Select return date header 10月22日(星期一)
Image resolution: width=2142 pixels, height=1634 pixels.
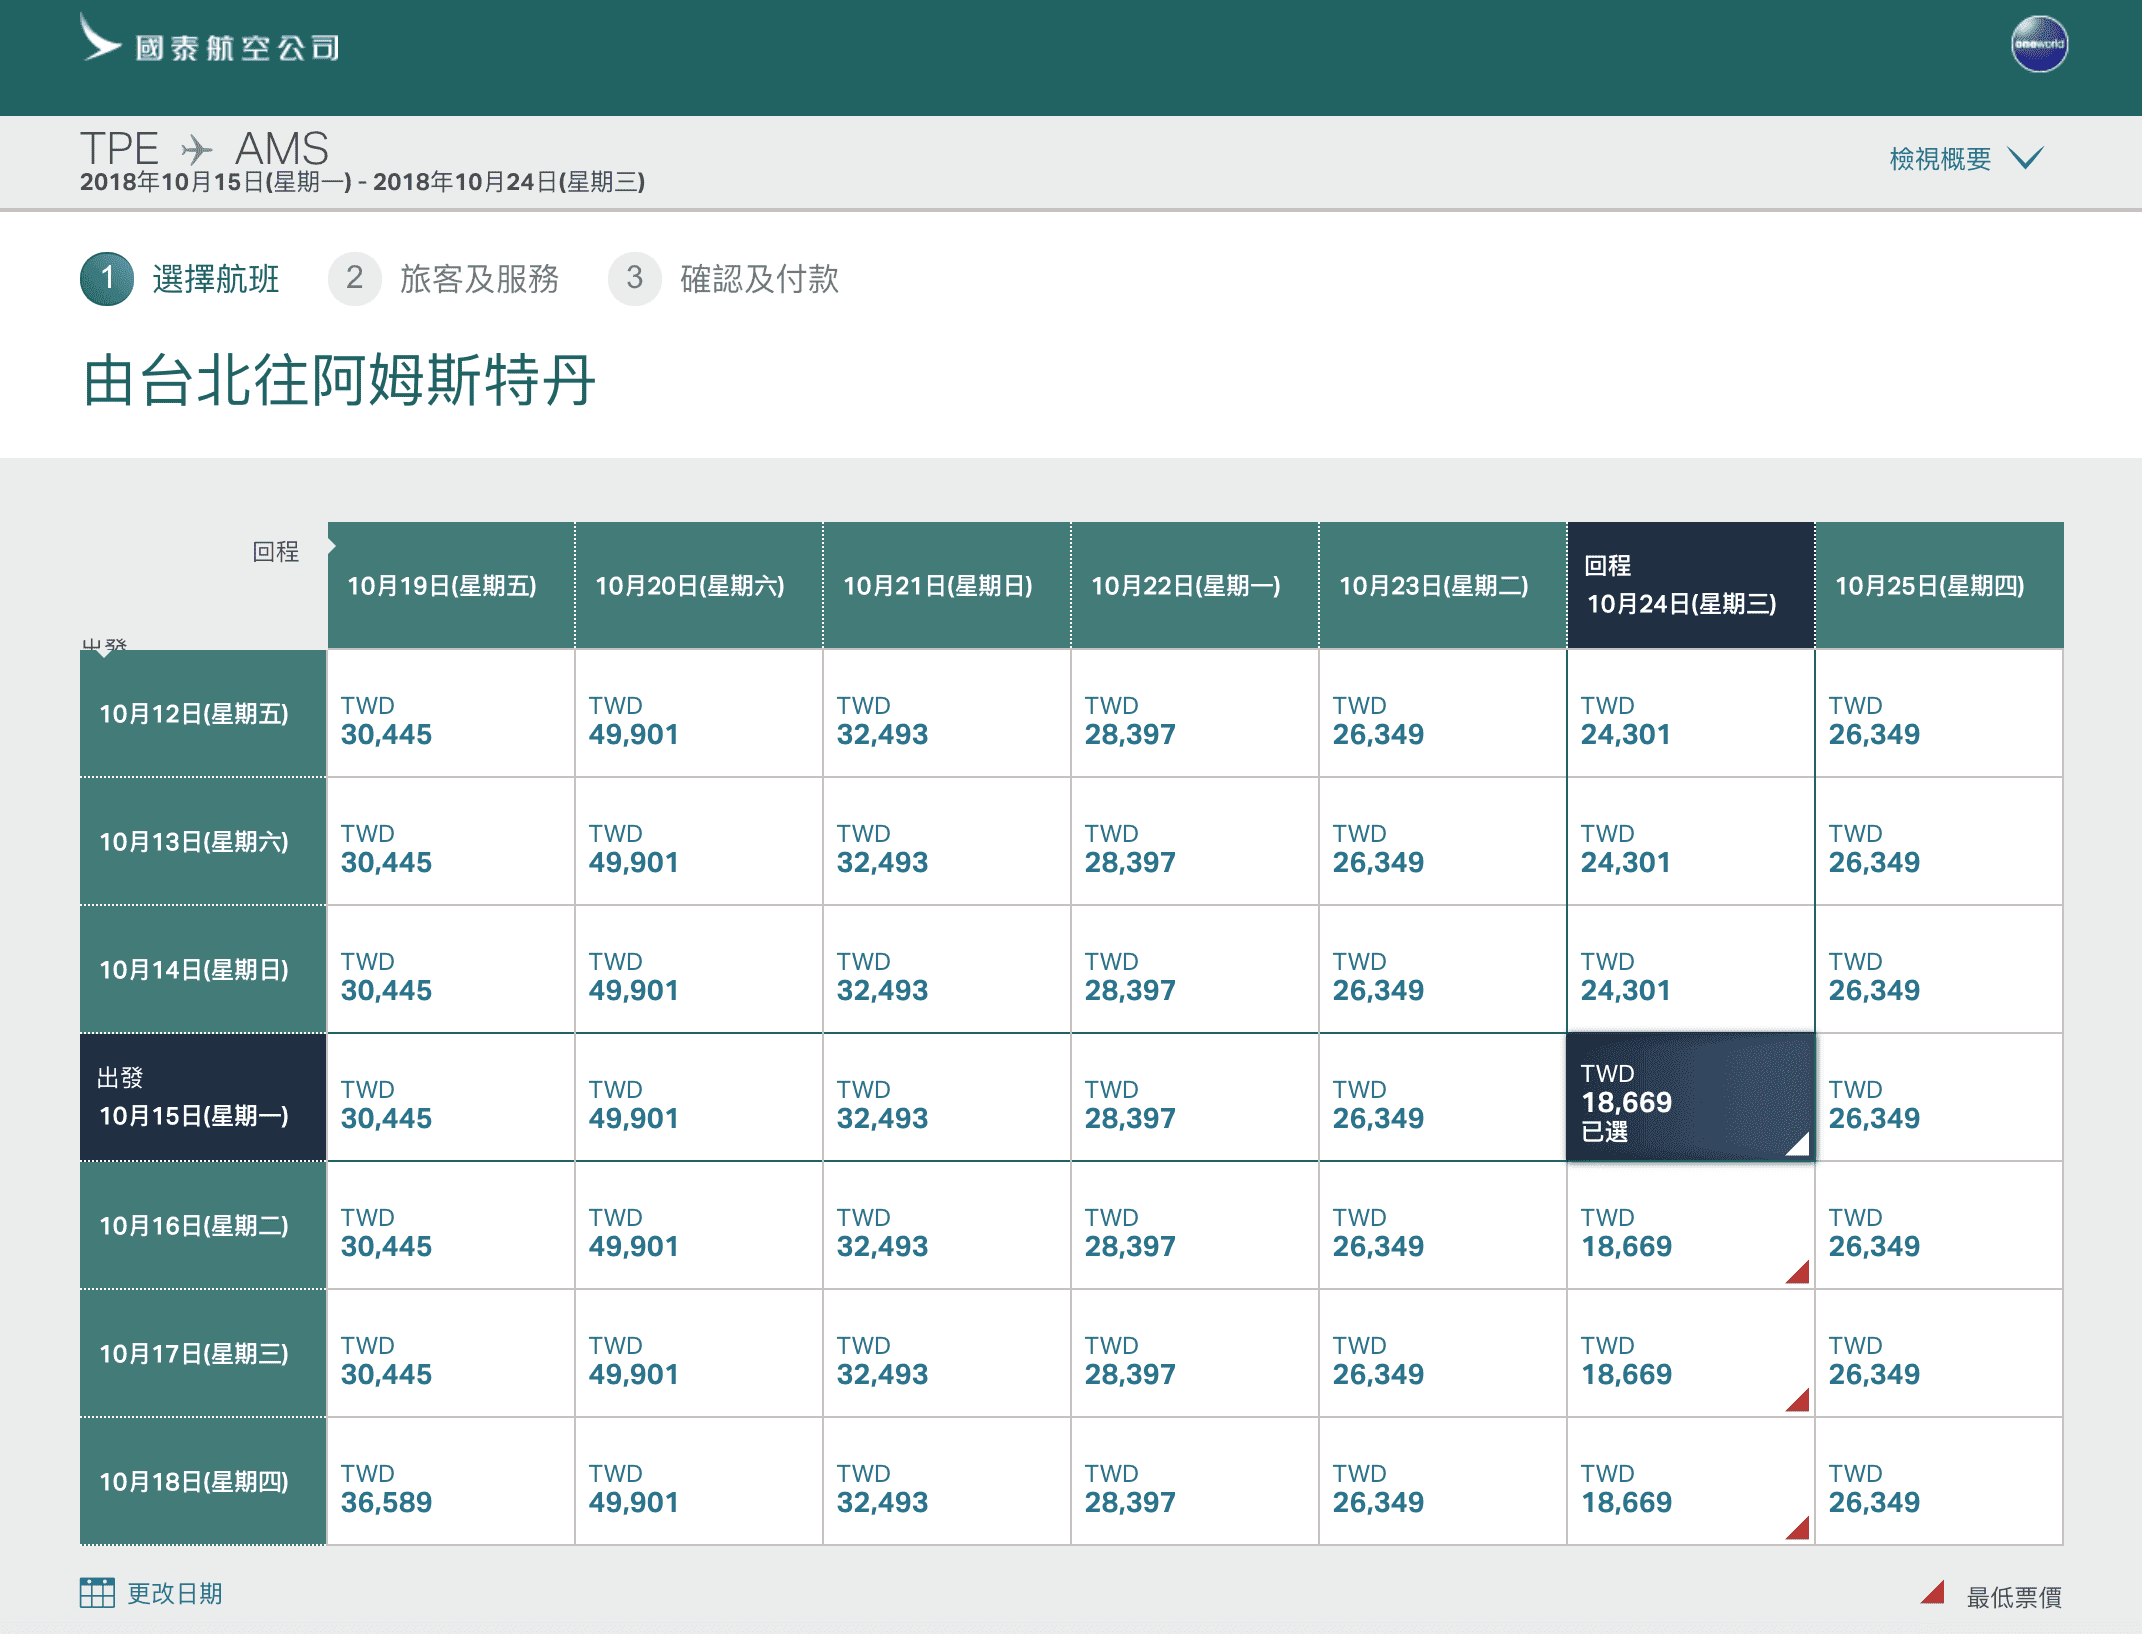[x=1195, y=585]
